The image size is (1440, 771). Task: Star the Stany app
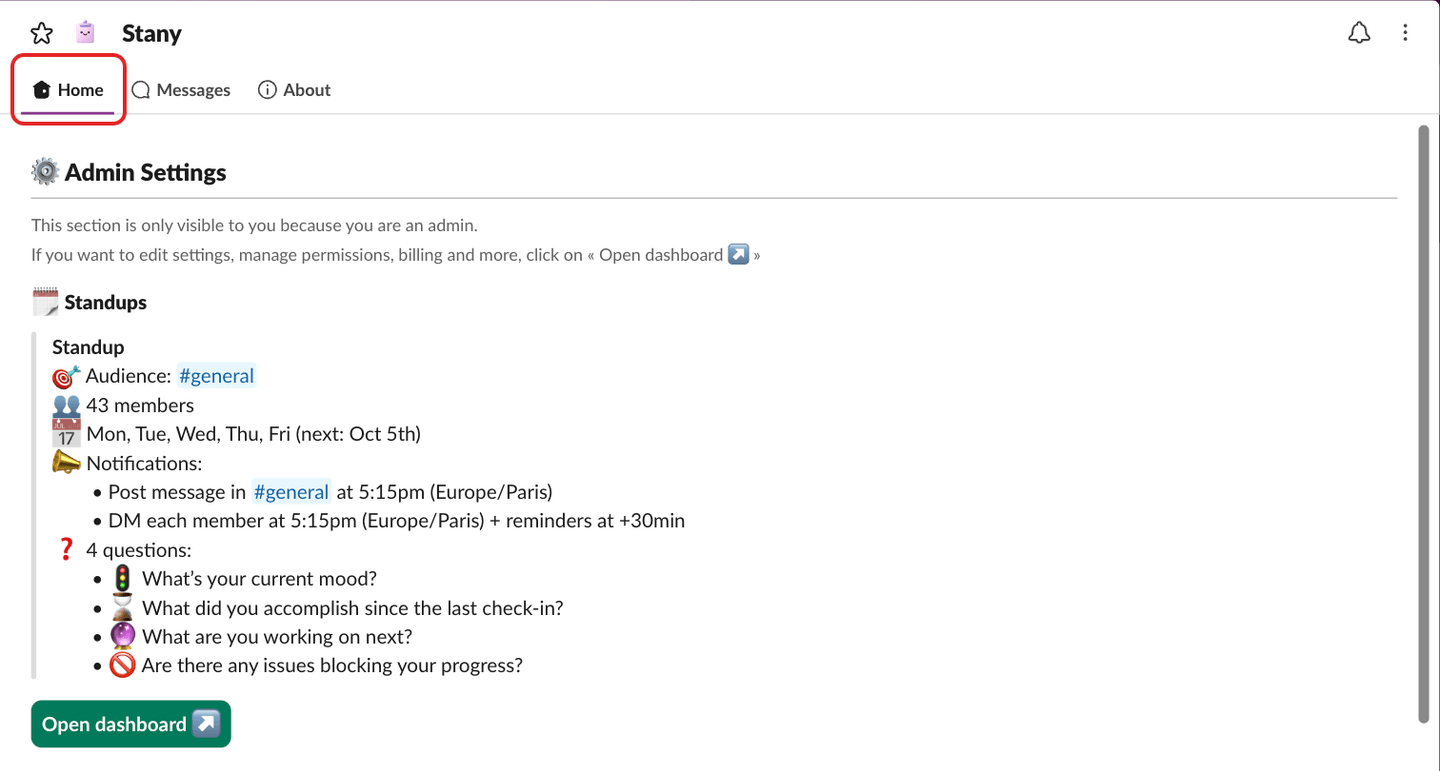[41, 33]
